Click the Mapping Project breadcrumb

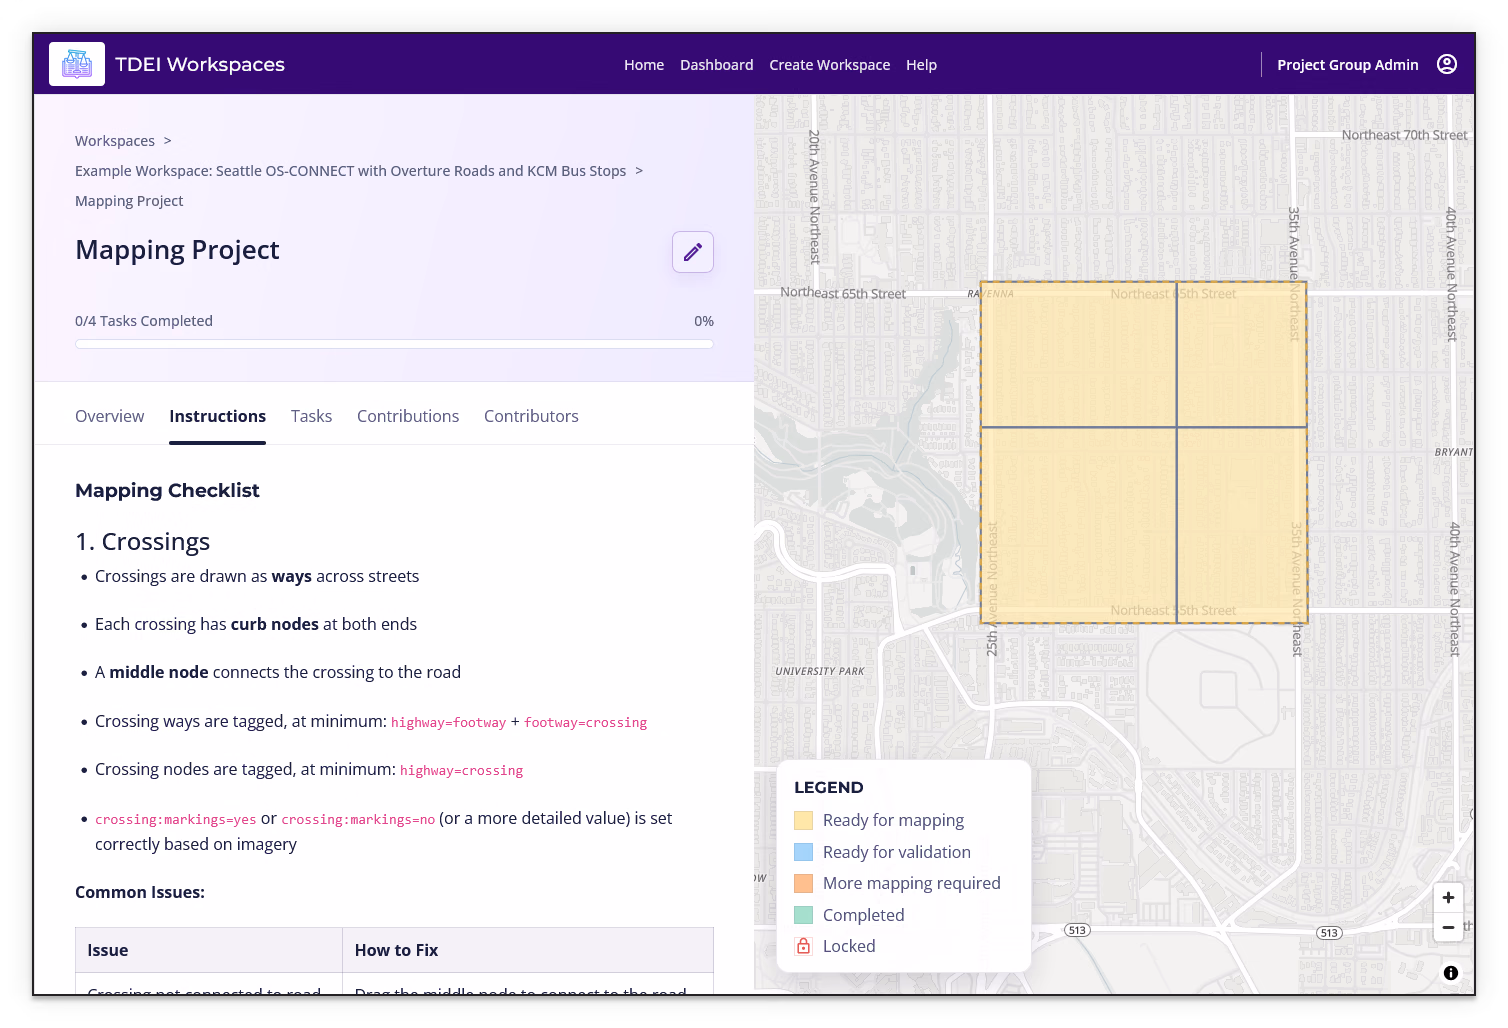129,201
